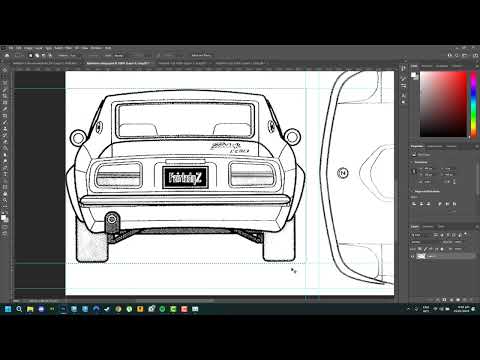Toggle the layer filtering switch in Layers panel
Image resolution: width=480 pixels, height=360 pixels.
coord(466,234)
